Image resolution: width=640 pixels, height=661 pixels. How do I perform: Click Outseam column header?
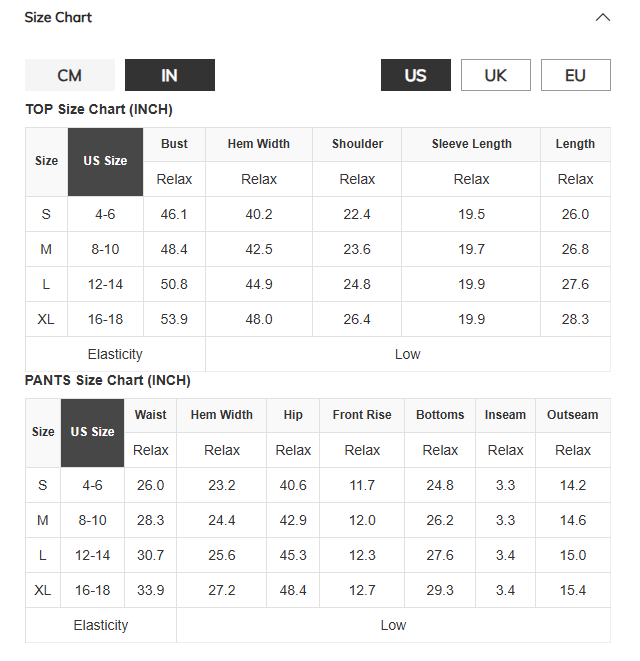point(573,415)
